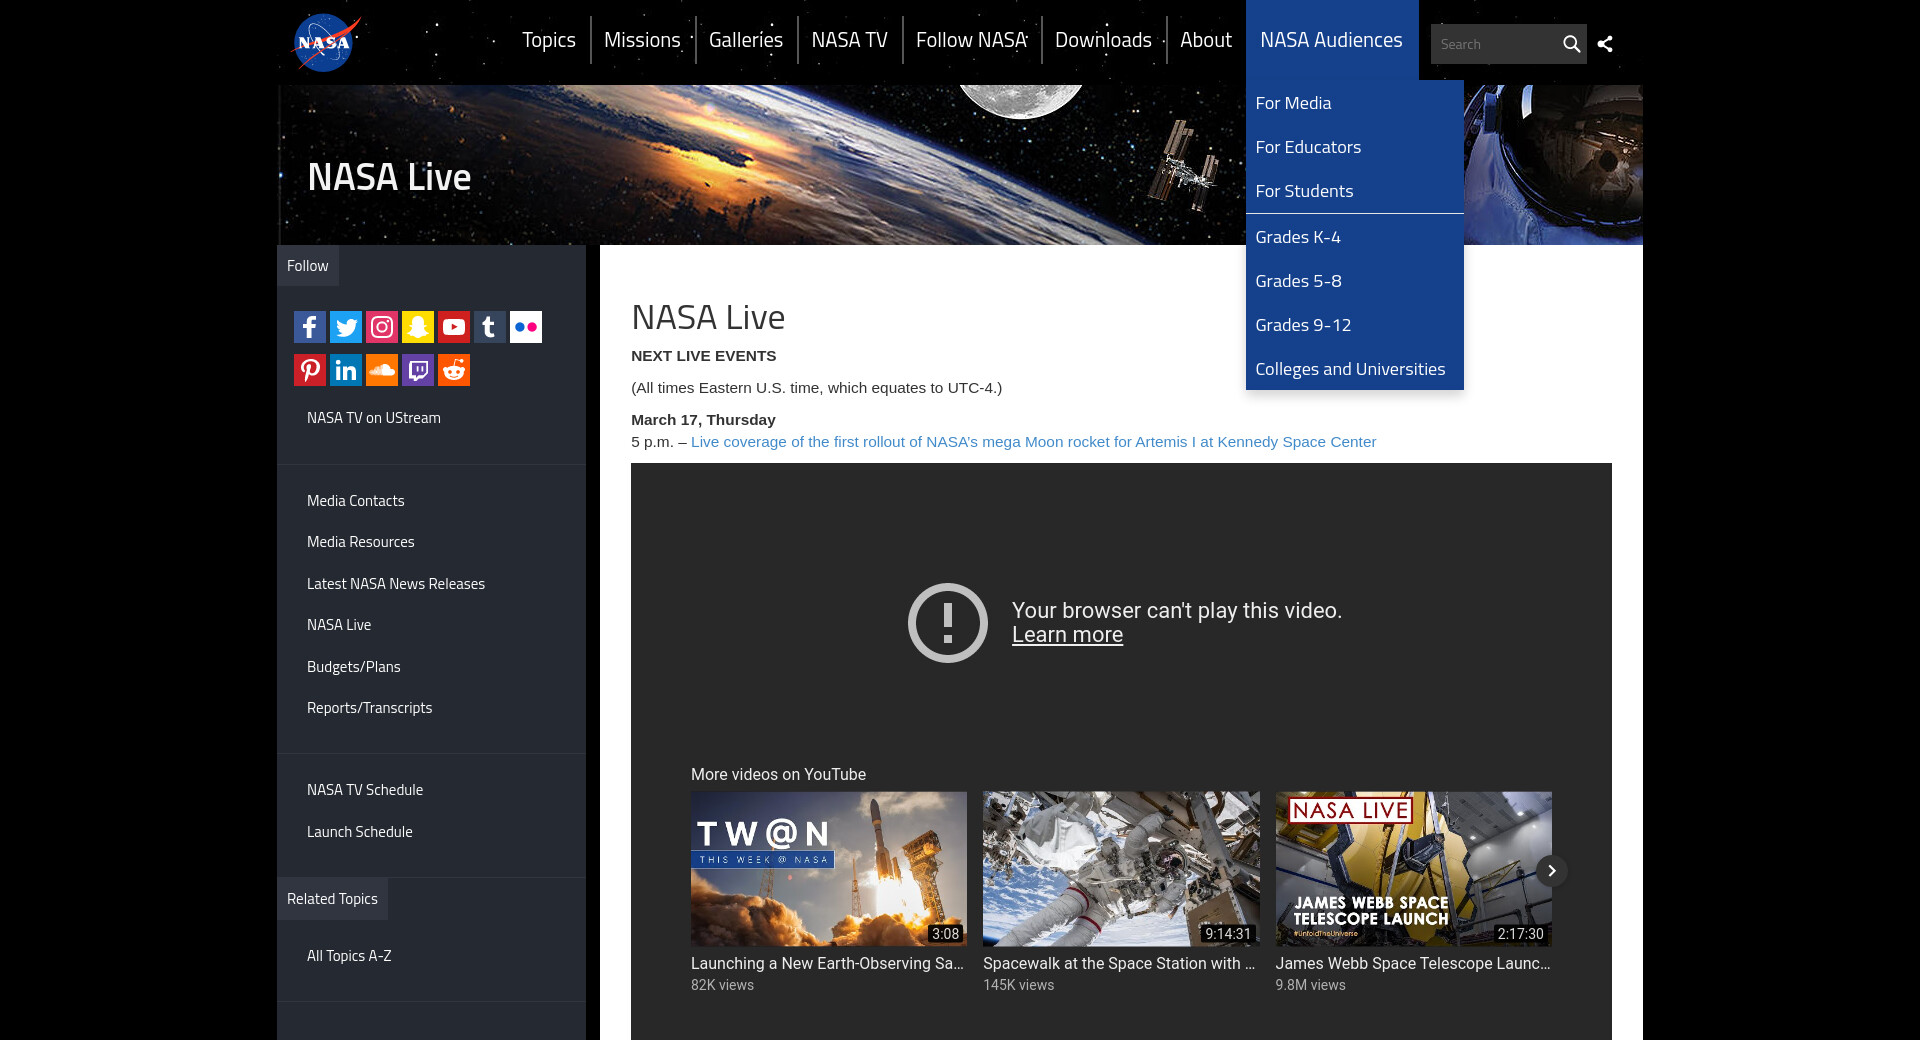Open James Webb Space Telescope Launch thumbnail
1920x1040 pixels.
click(x=1413, y=869)
